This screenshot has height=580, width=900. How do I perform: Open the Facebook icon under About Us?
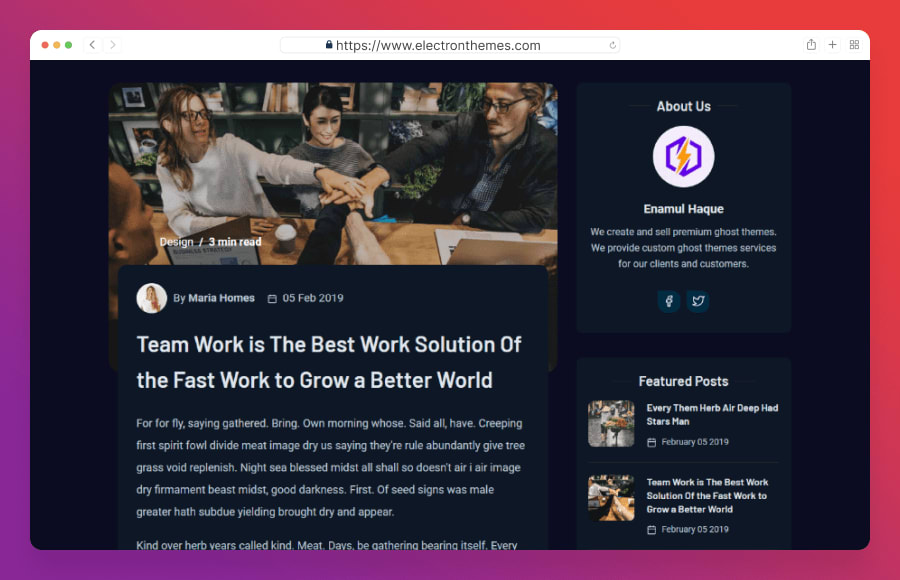(x=669, y=301)
